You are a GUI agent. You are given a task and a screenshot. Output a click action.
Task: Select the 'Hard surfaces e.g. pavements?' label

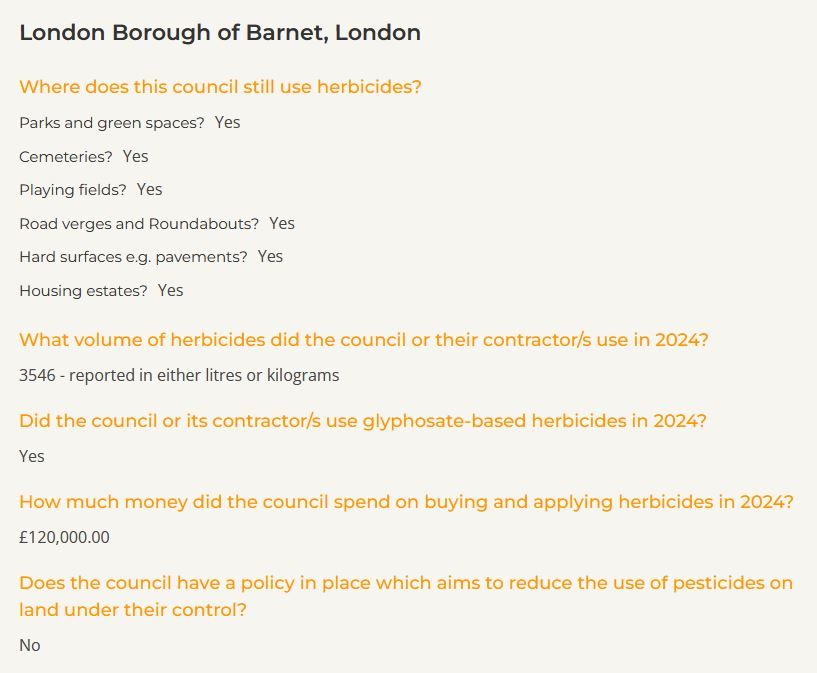tap(133, 257)
